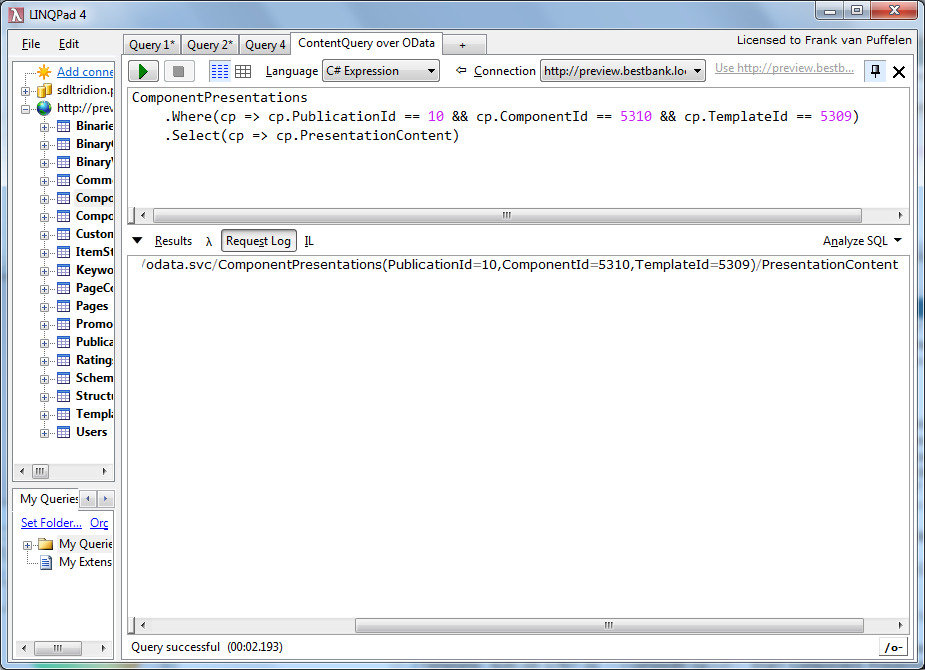
Task: Close the query with the X icon
Action: click(x=898, y=72)
